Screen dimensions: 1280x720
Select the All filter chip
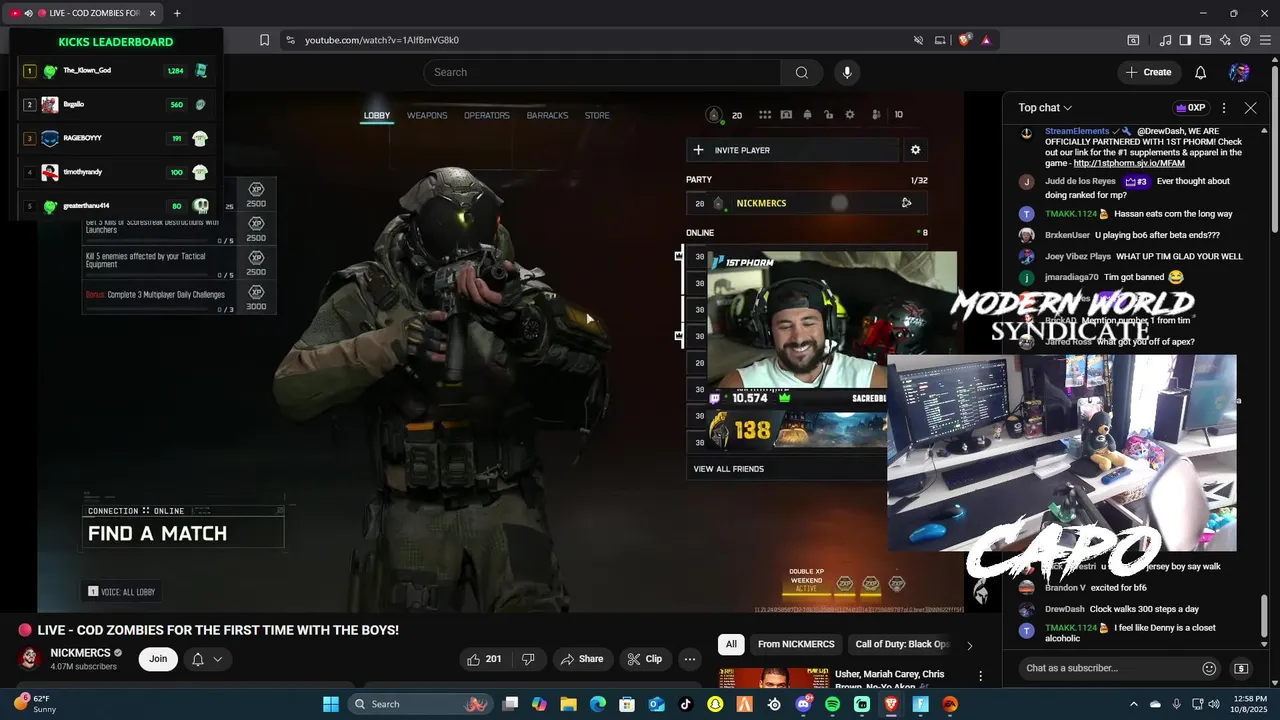pyautogui.click(x=731, y=645)
